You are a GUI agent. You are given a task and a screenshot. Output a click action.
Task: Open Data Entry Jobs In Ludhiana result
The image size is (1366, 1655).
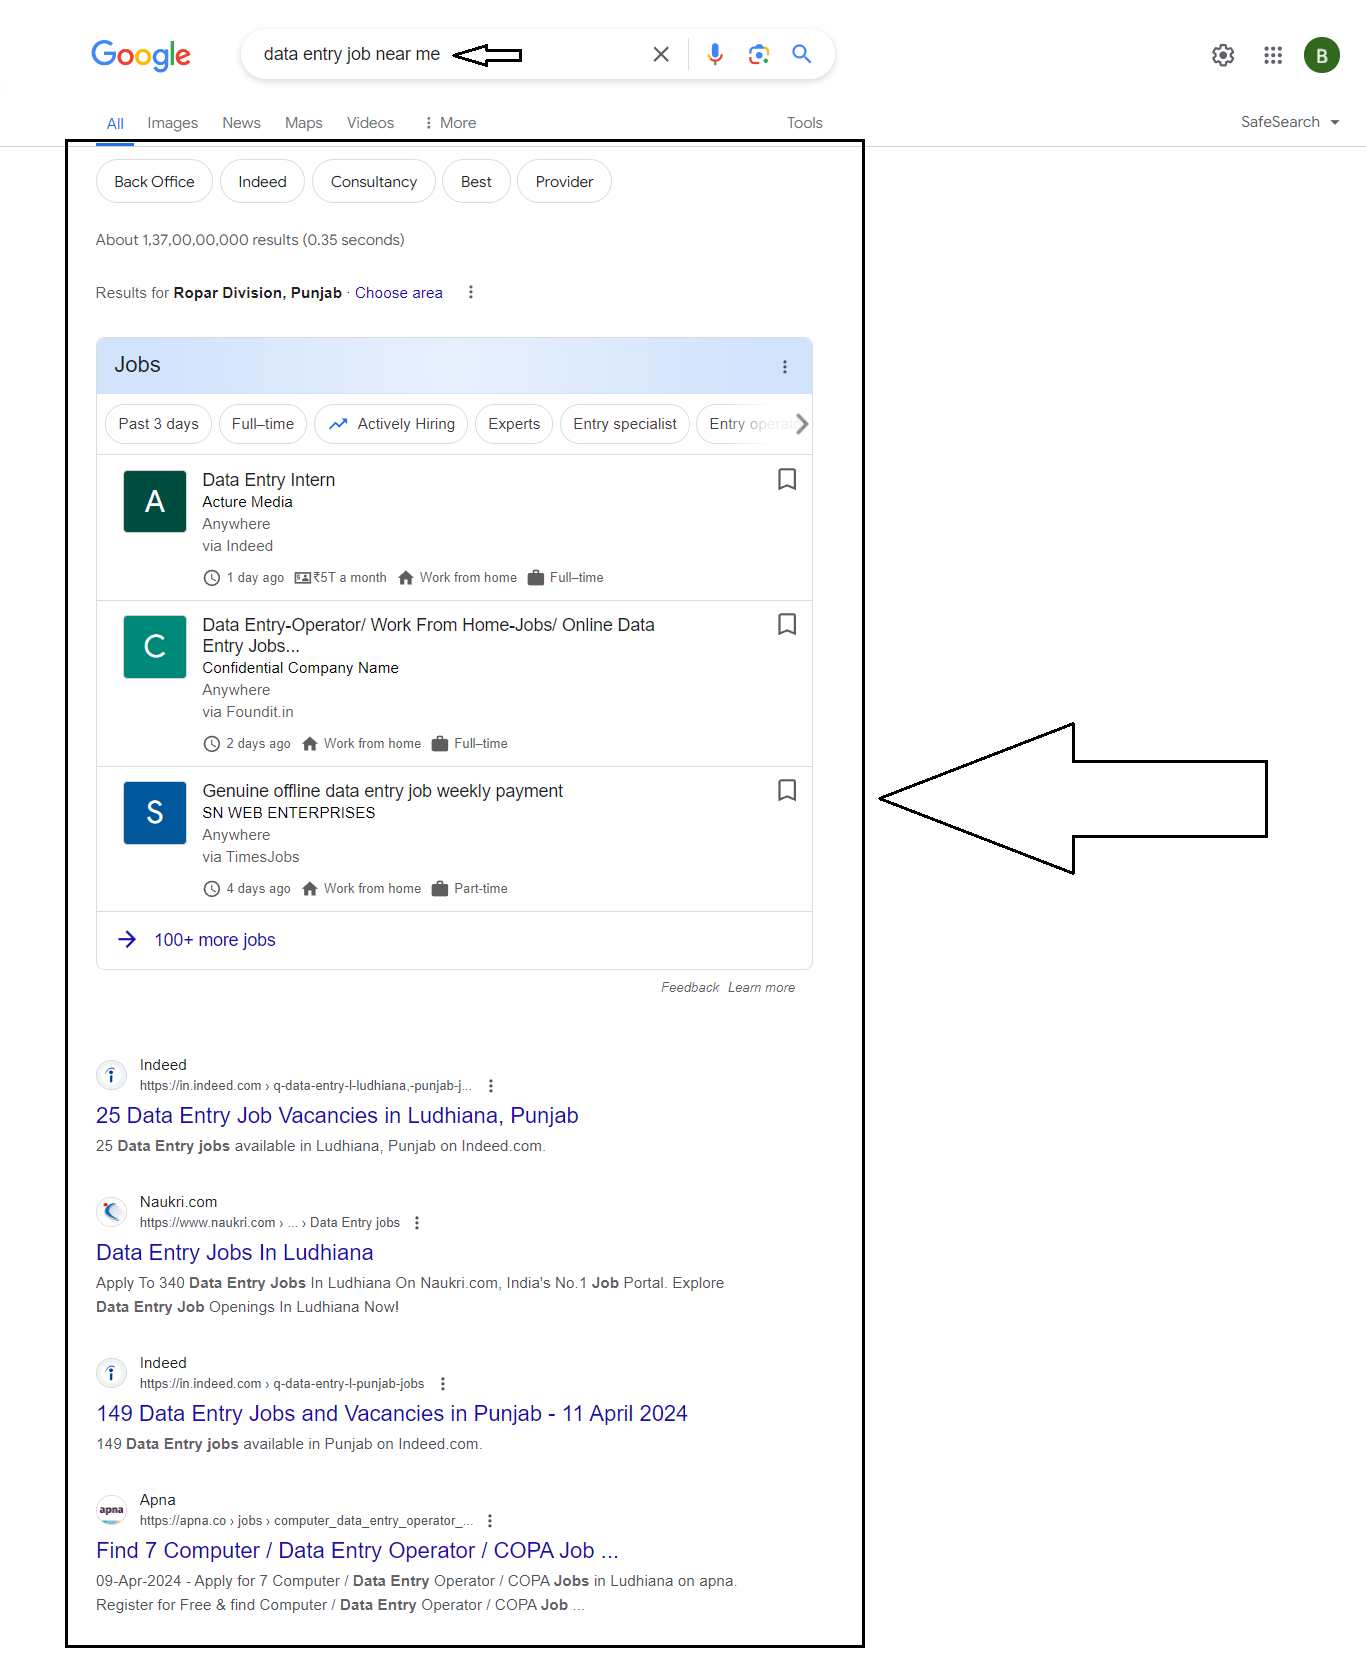[x=235, y=1252]
